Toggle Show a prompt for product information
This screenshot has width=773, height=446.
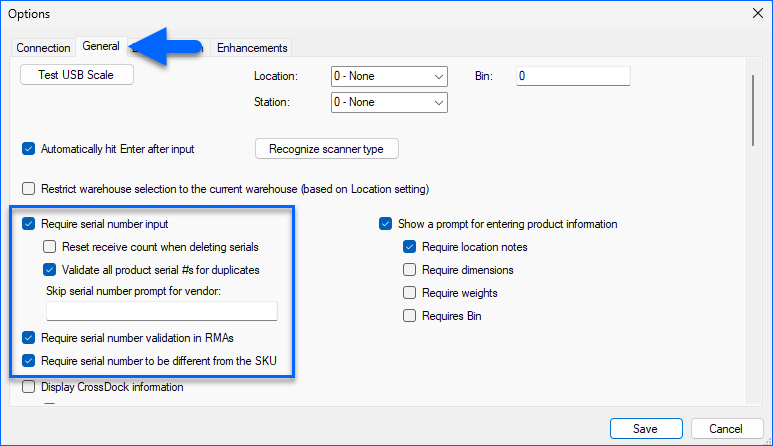pyautogui.click(x=386, y=224)
